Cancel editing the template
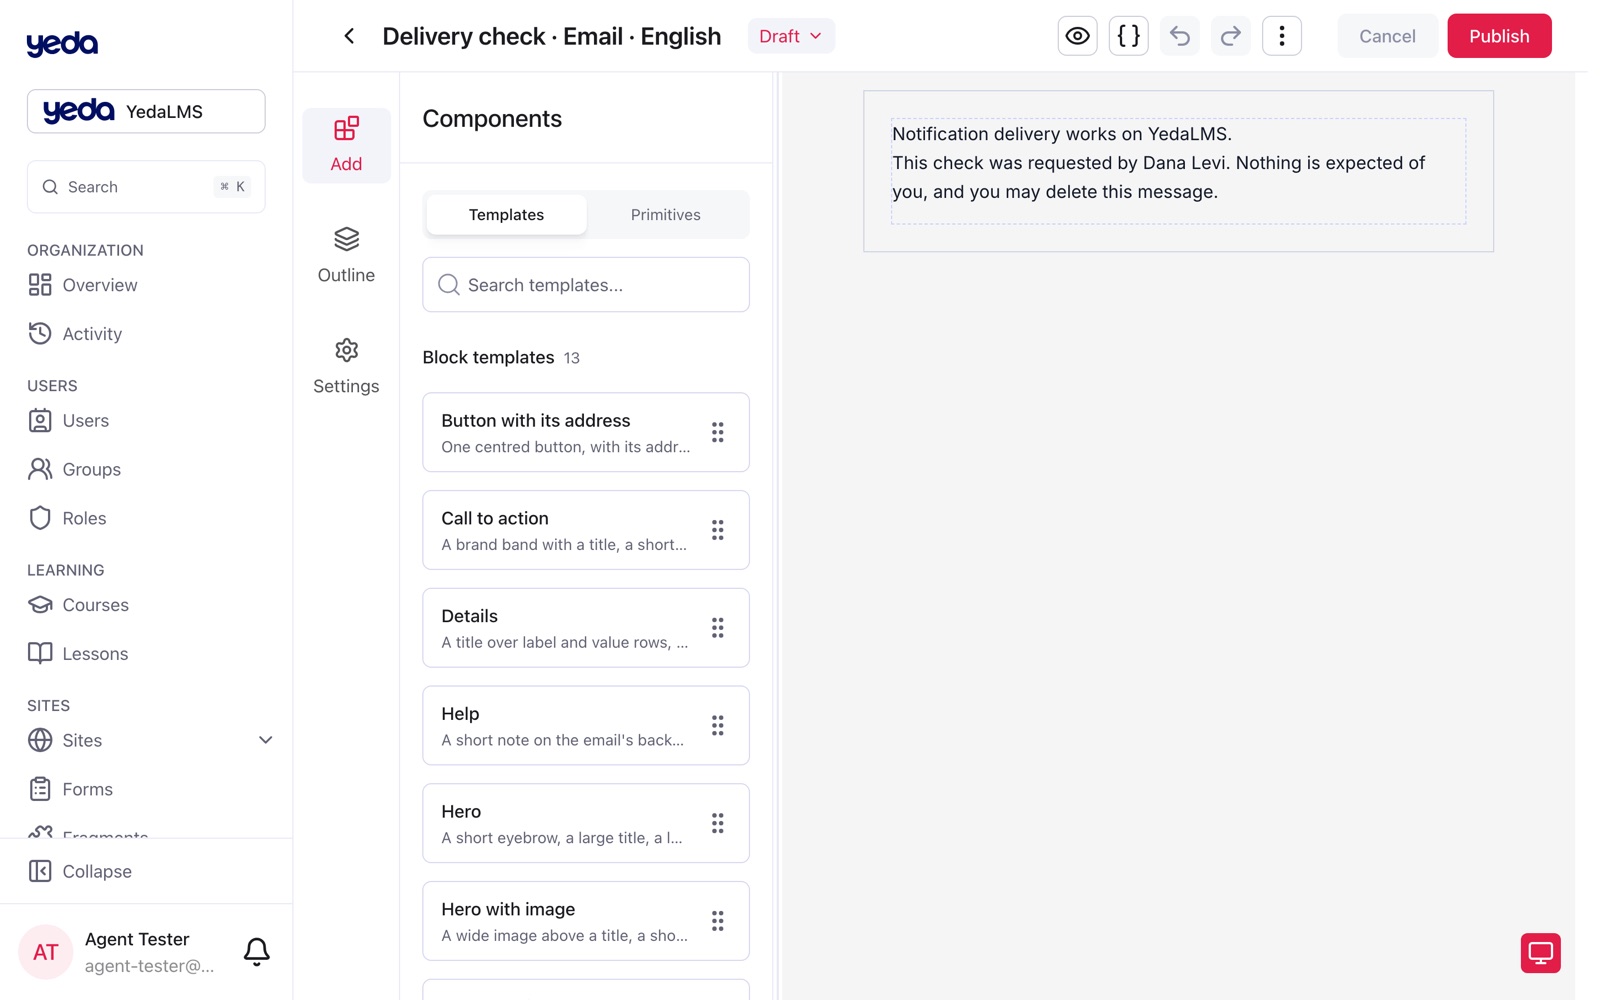The image size is (1600, 1000). 1387,36
